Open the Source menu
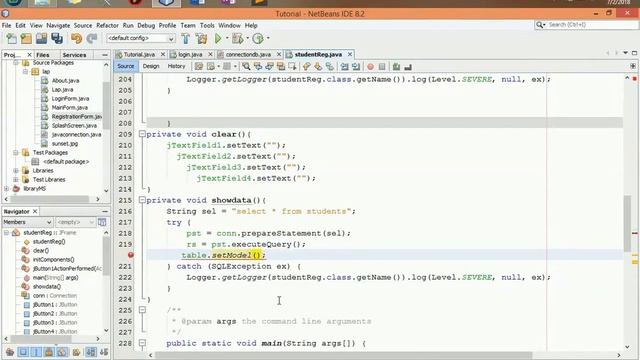 pos(83,25)
